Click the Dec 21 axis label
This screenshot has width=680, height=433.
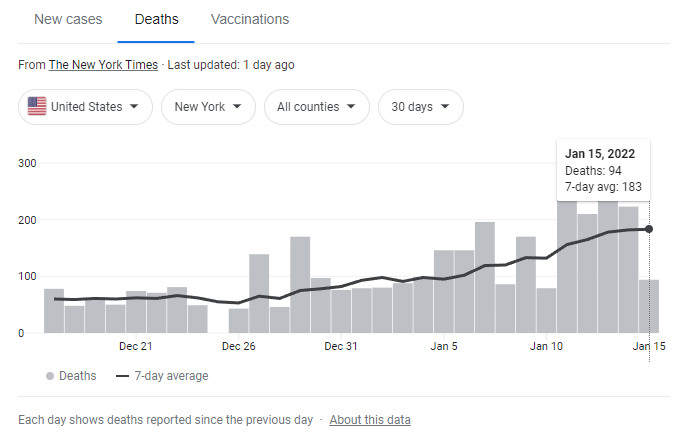coord(135,347)
